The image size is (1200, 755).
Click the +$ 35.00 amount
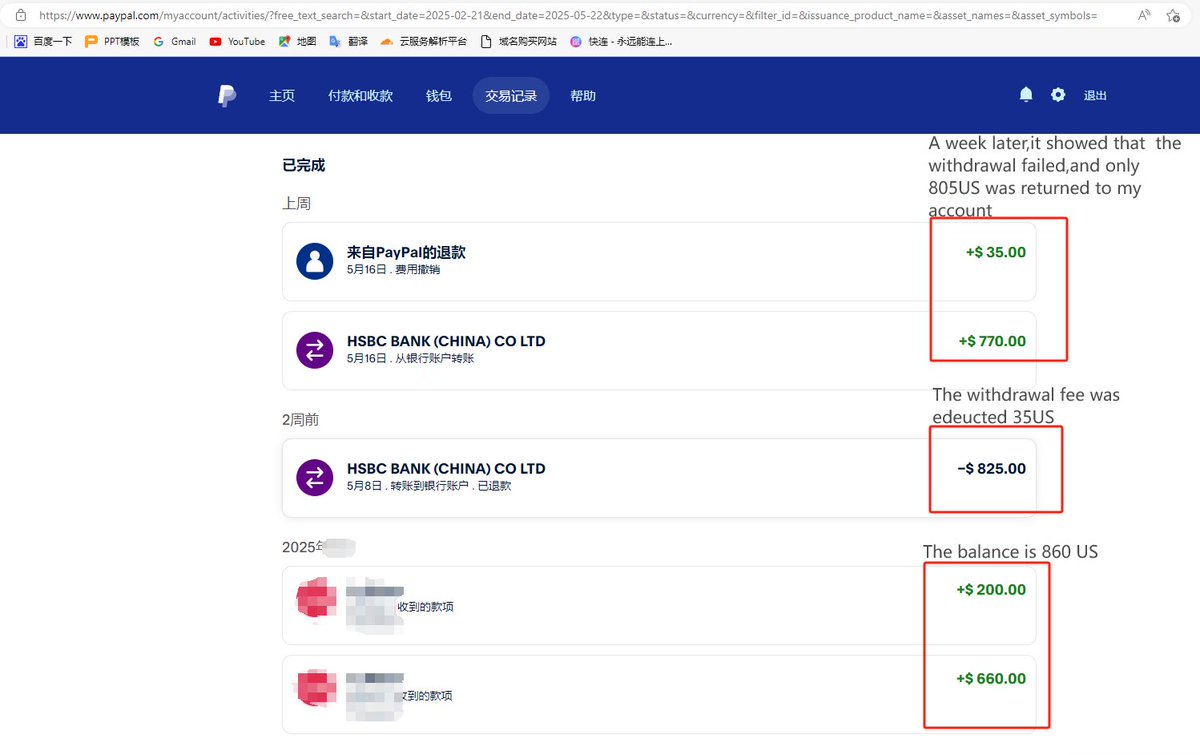point(996,252)
